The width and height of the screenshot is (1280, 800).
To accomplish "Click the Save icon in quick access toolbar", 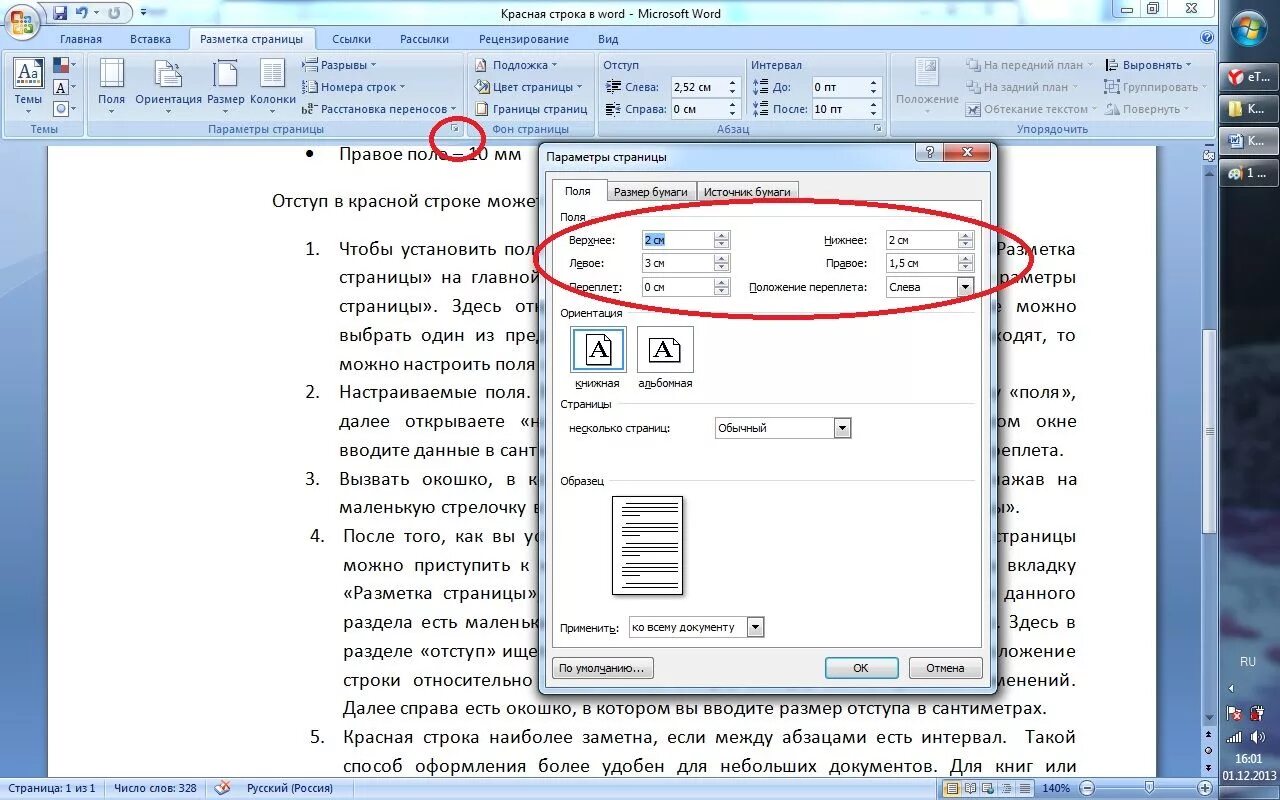I will click(x=60, y=13).
